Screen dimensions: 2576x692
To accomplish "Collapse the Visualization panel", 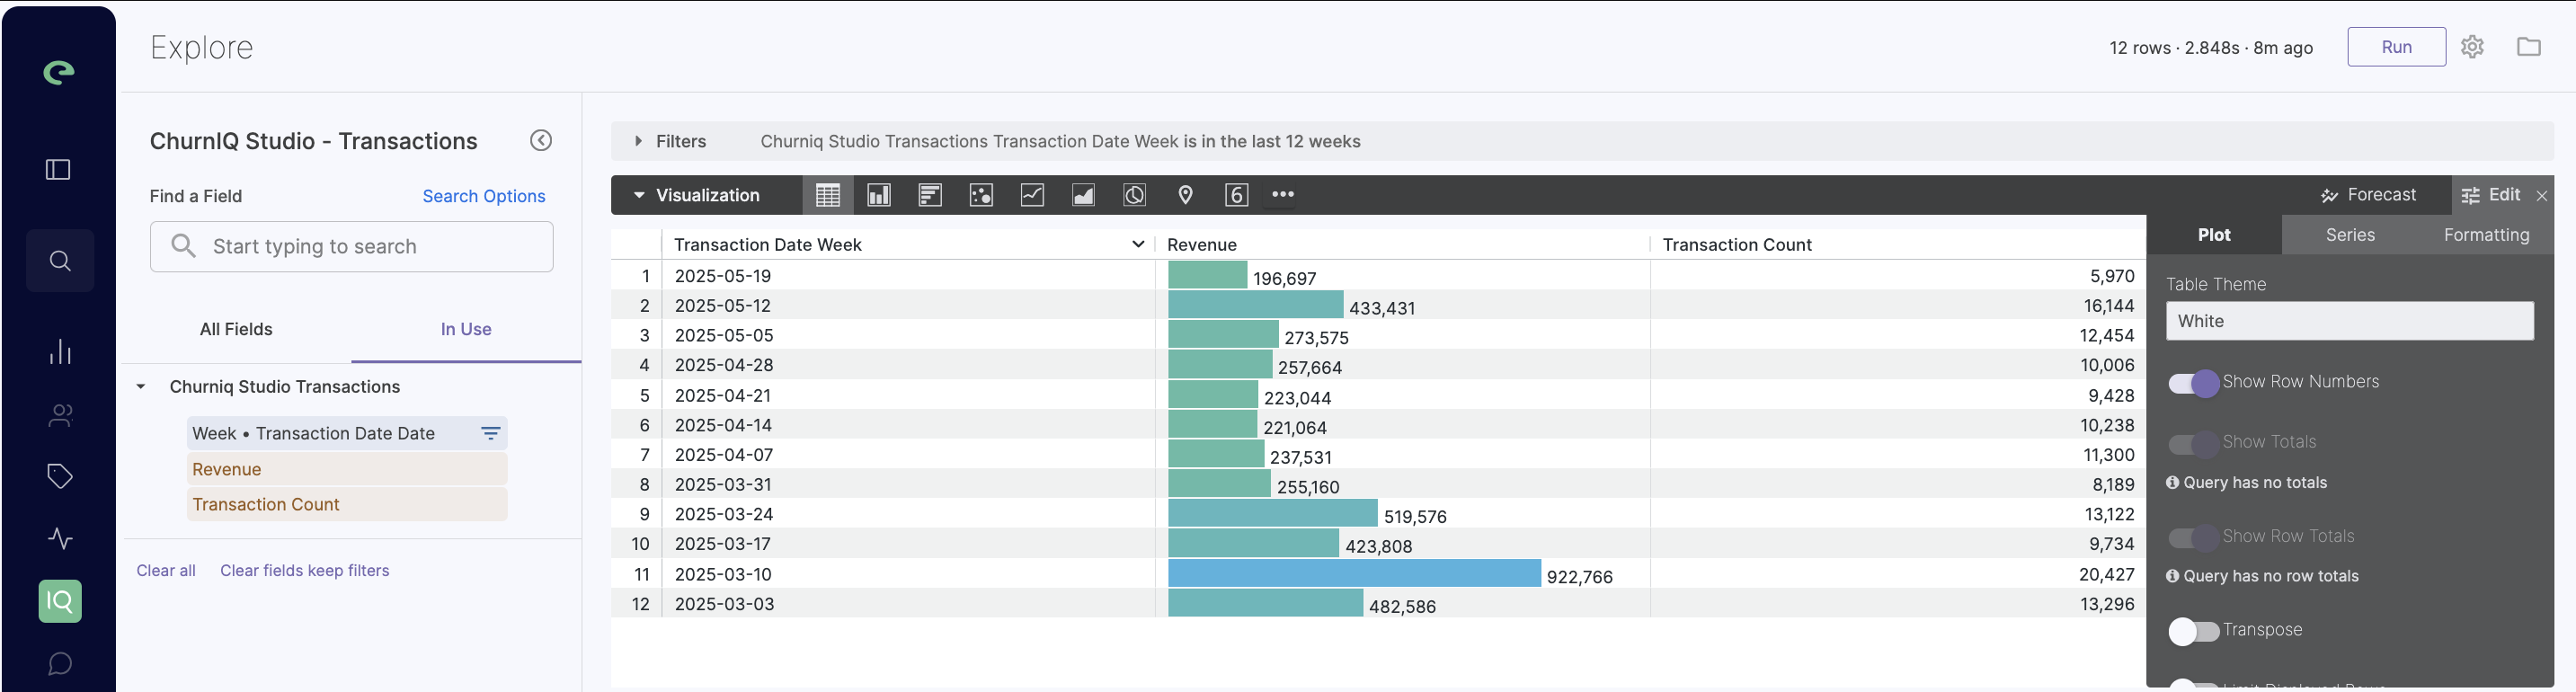I will [x=639, y=195].
